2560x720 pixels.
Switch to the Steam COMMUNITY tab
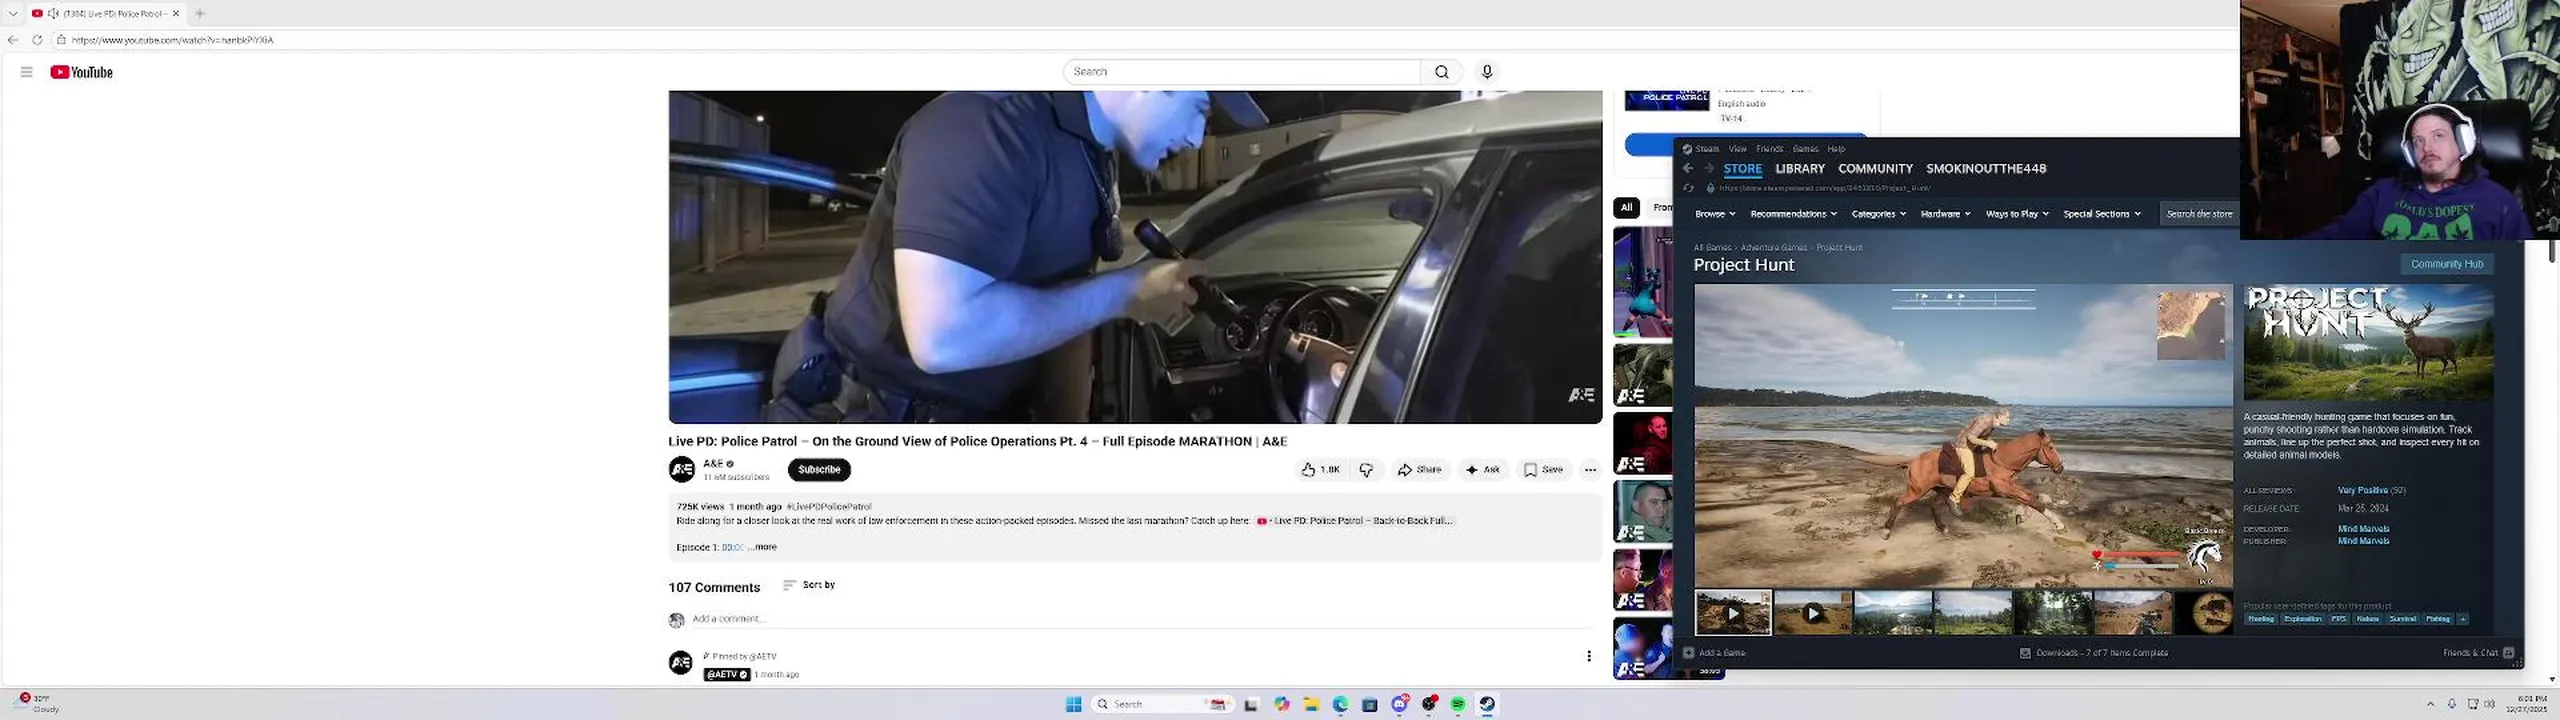pos(1875,169)
